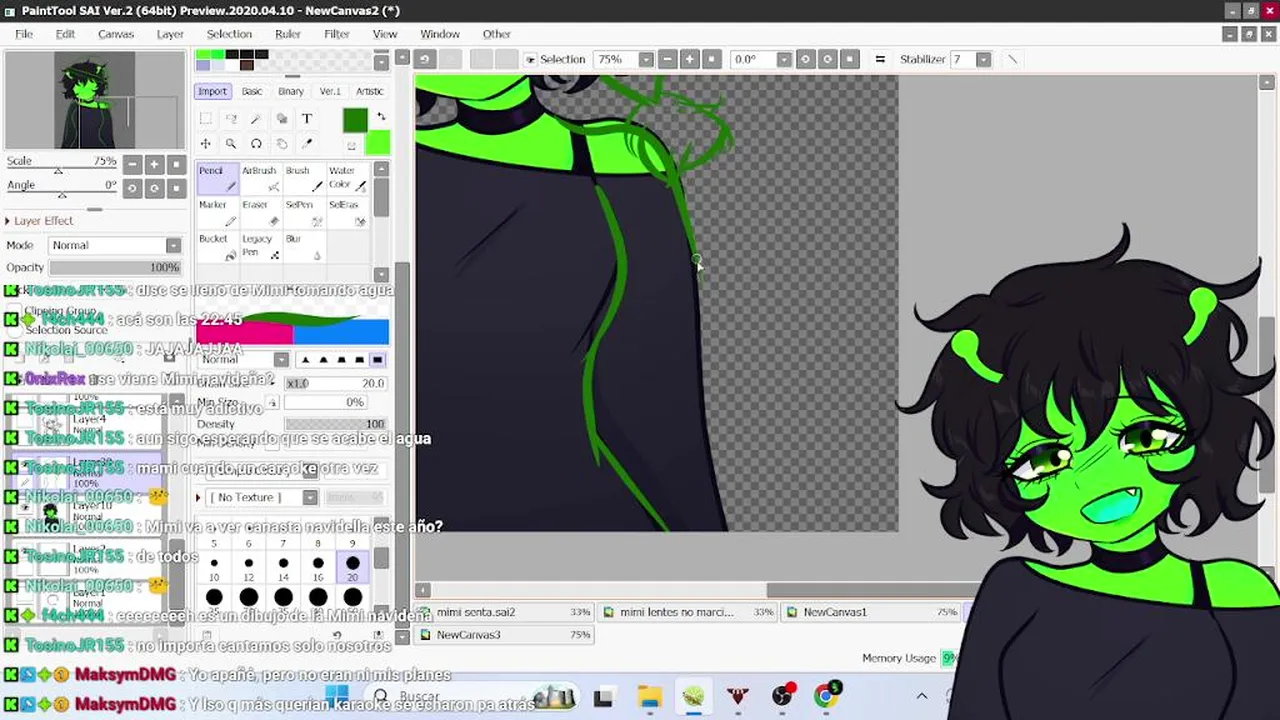Choose the Marker tool
The width and height of the screenshot is (1280, 720).
[217, 213]
